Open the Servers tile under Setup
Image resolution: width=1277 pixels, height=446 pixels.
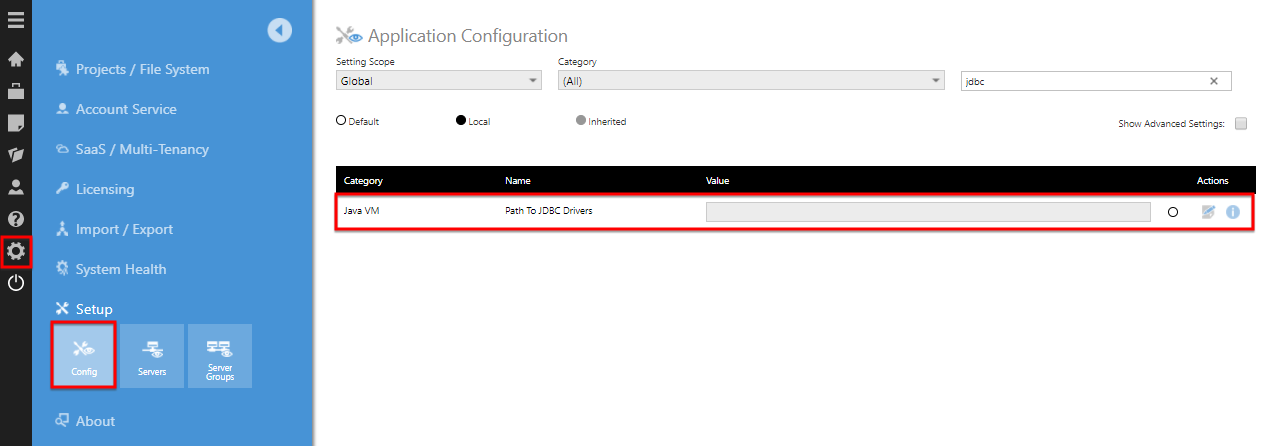pyautogui.click(x=152, y=355)
